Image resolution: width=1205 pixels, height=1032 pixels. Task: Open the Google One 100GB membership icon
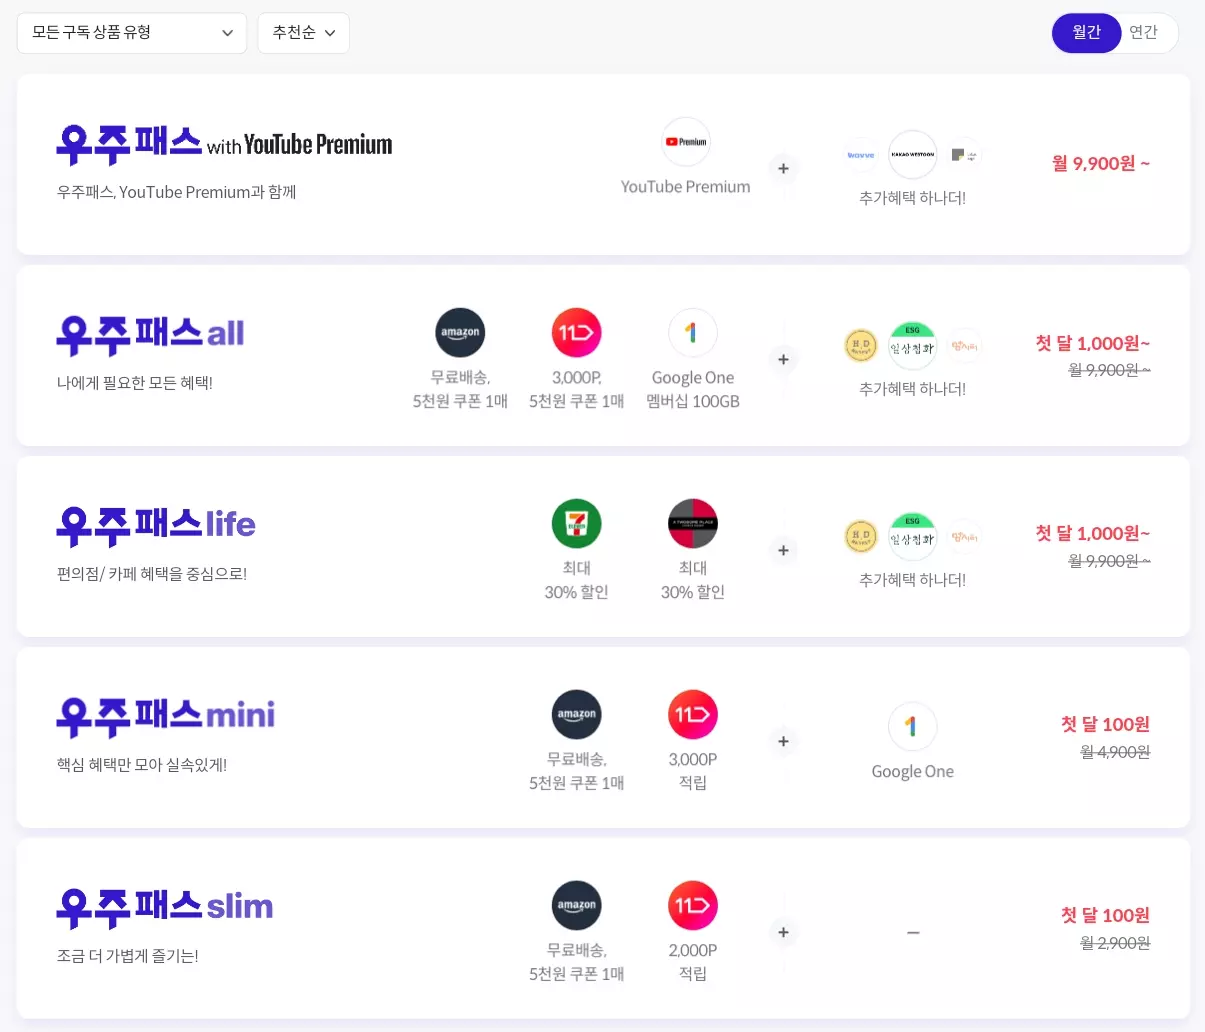click(693, 332)
